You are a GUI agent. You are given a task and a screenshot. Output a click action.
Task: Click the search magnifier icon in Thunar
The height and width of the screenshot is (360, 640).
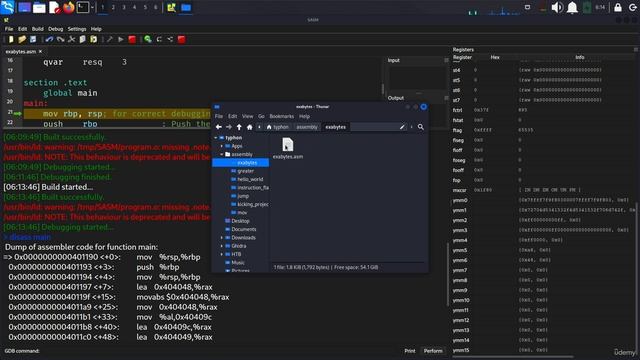tap(420, 127)
